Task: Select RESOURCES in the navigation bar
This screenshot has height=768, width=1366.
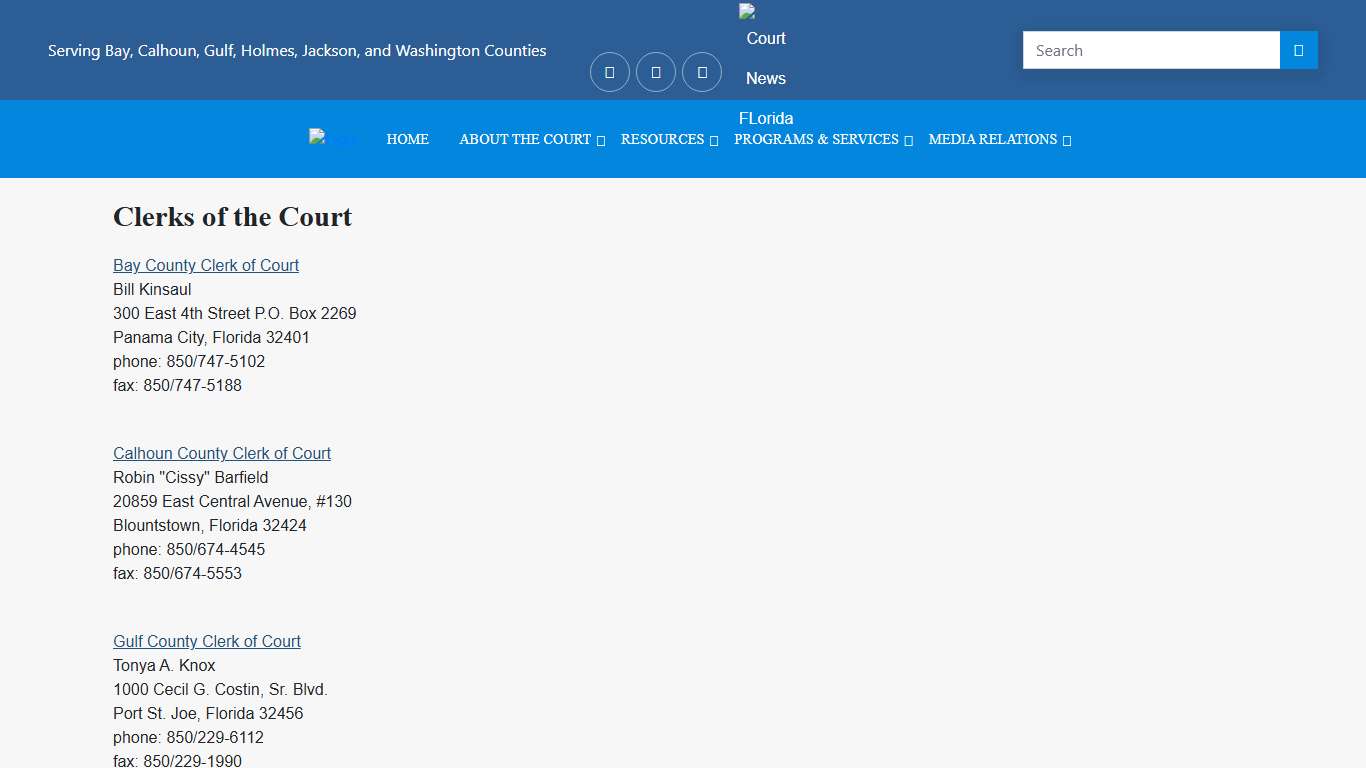Action: pyautogui.click(x=662, y=139)
